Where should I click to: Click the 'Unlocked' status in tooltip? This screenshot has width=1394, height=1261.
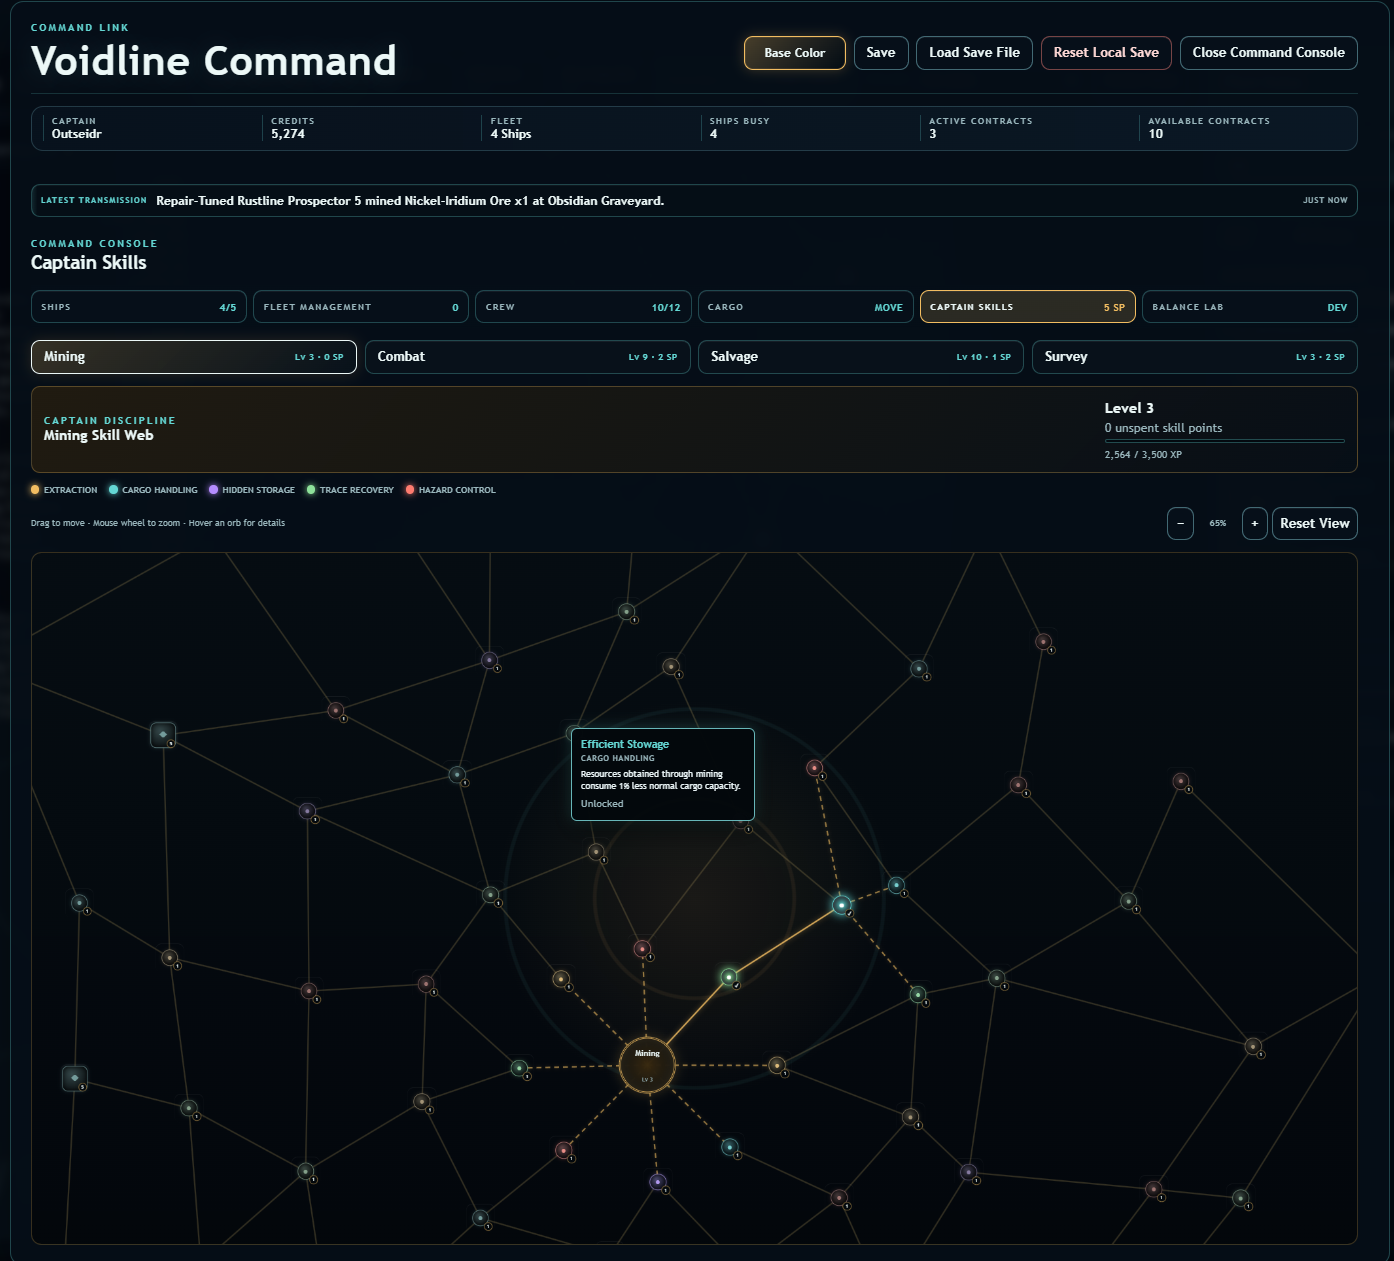tap(602, 804)
